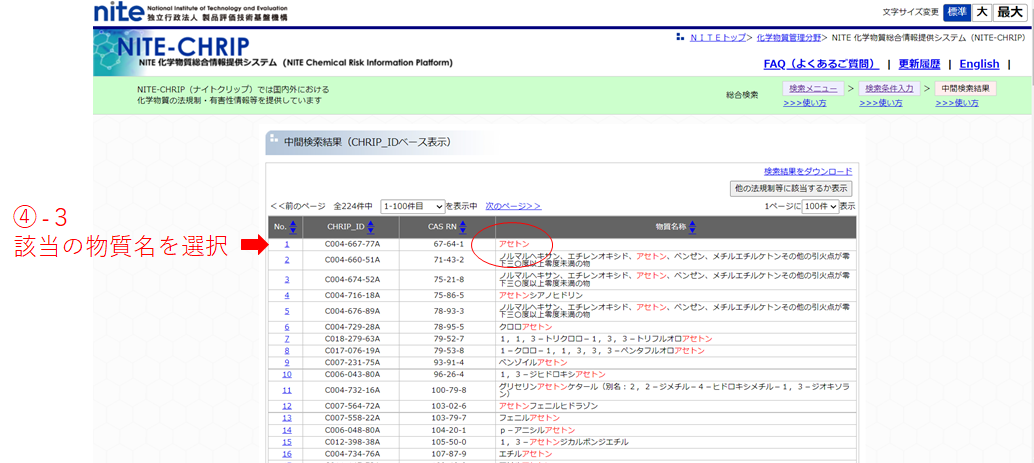
Task: Open result number 12 link
Action: coord(286,406)
